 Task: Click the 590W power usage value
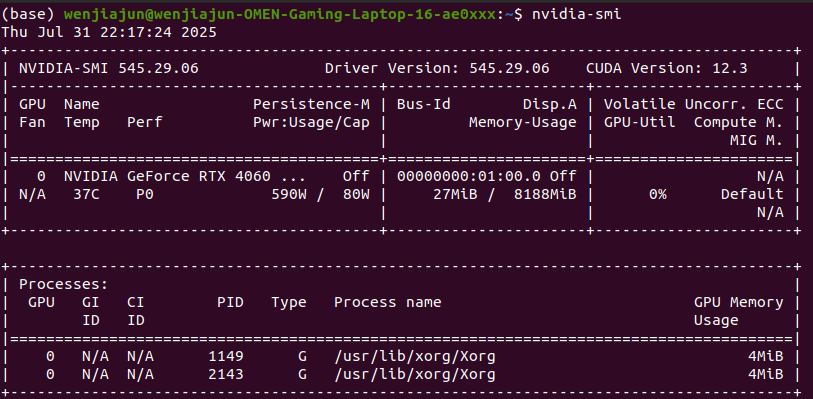pyautogui.click(x=289, y=195)
